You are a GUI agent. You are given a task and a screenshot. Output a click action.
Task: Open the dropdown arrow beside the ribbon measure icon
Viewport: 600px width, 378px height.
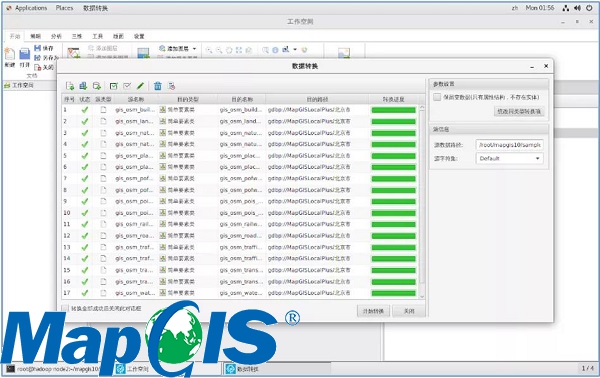tap(295, 50)
